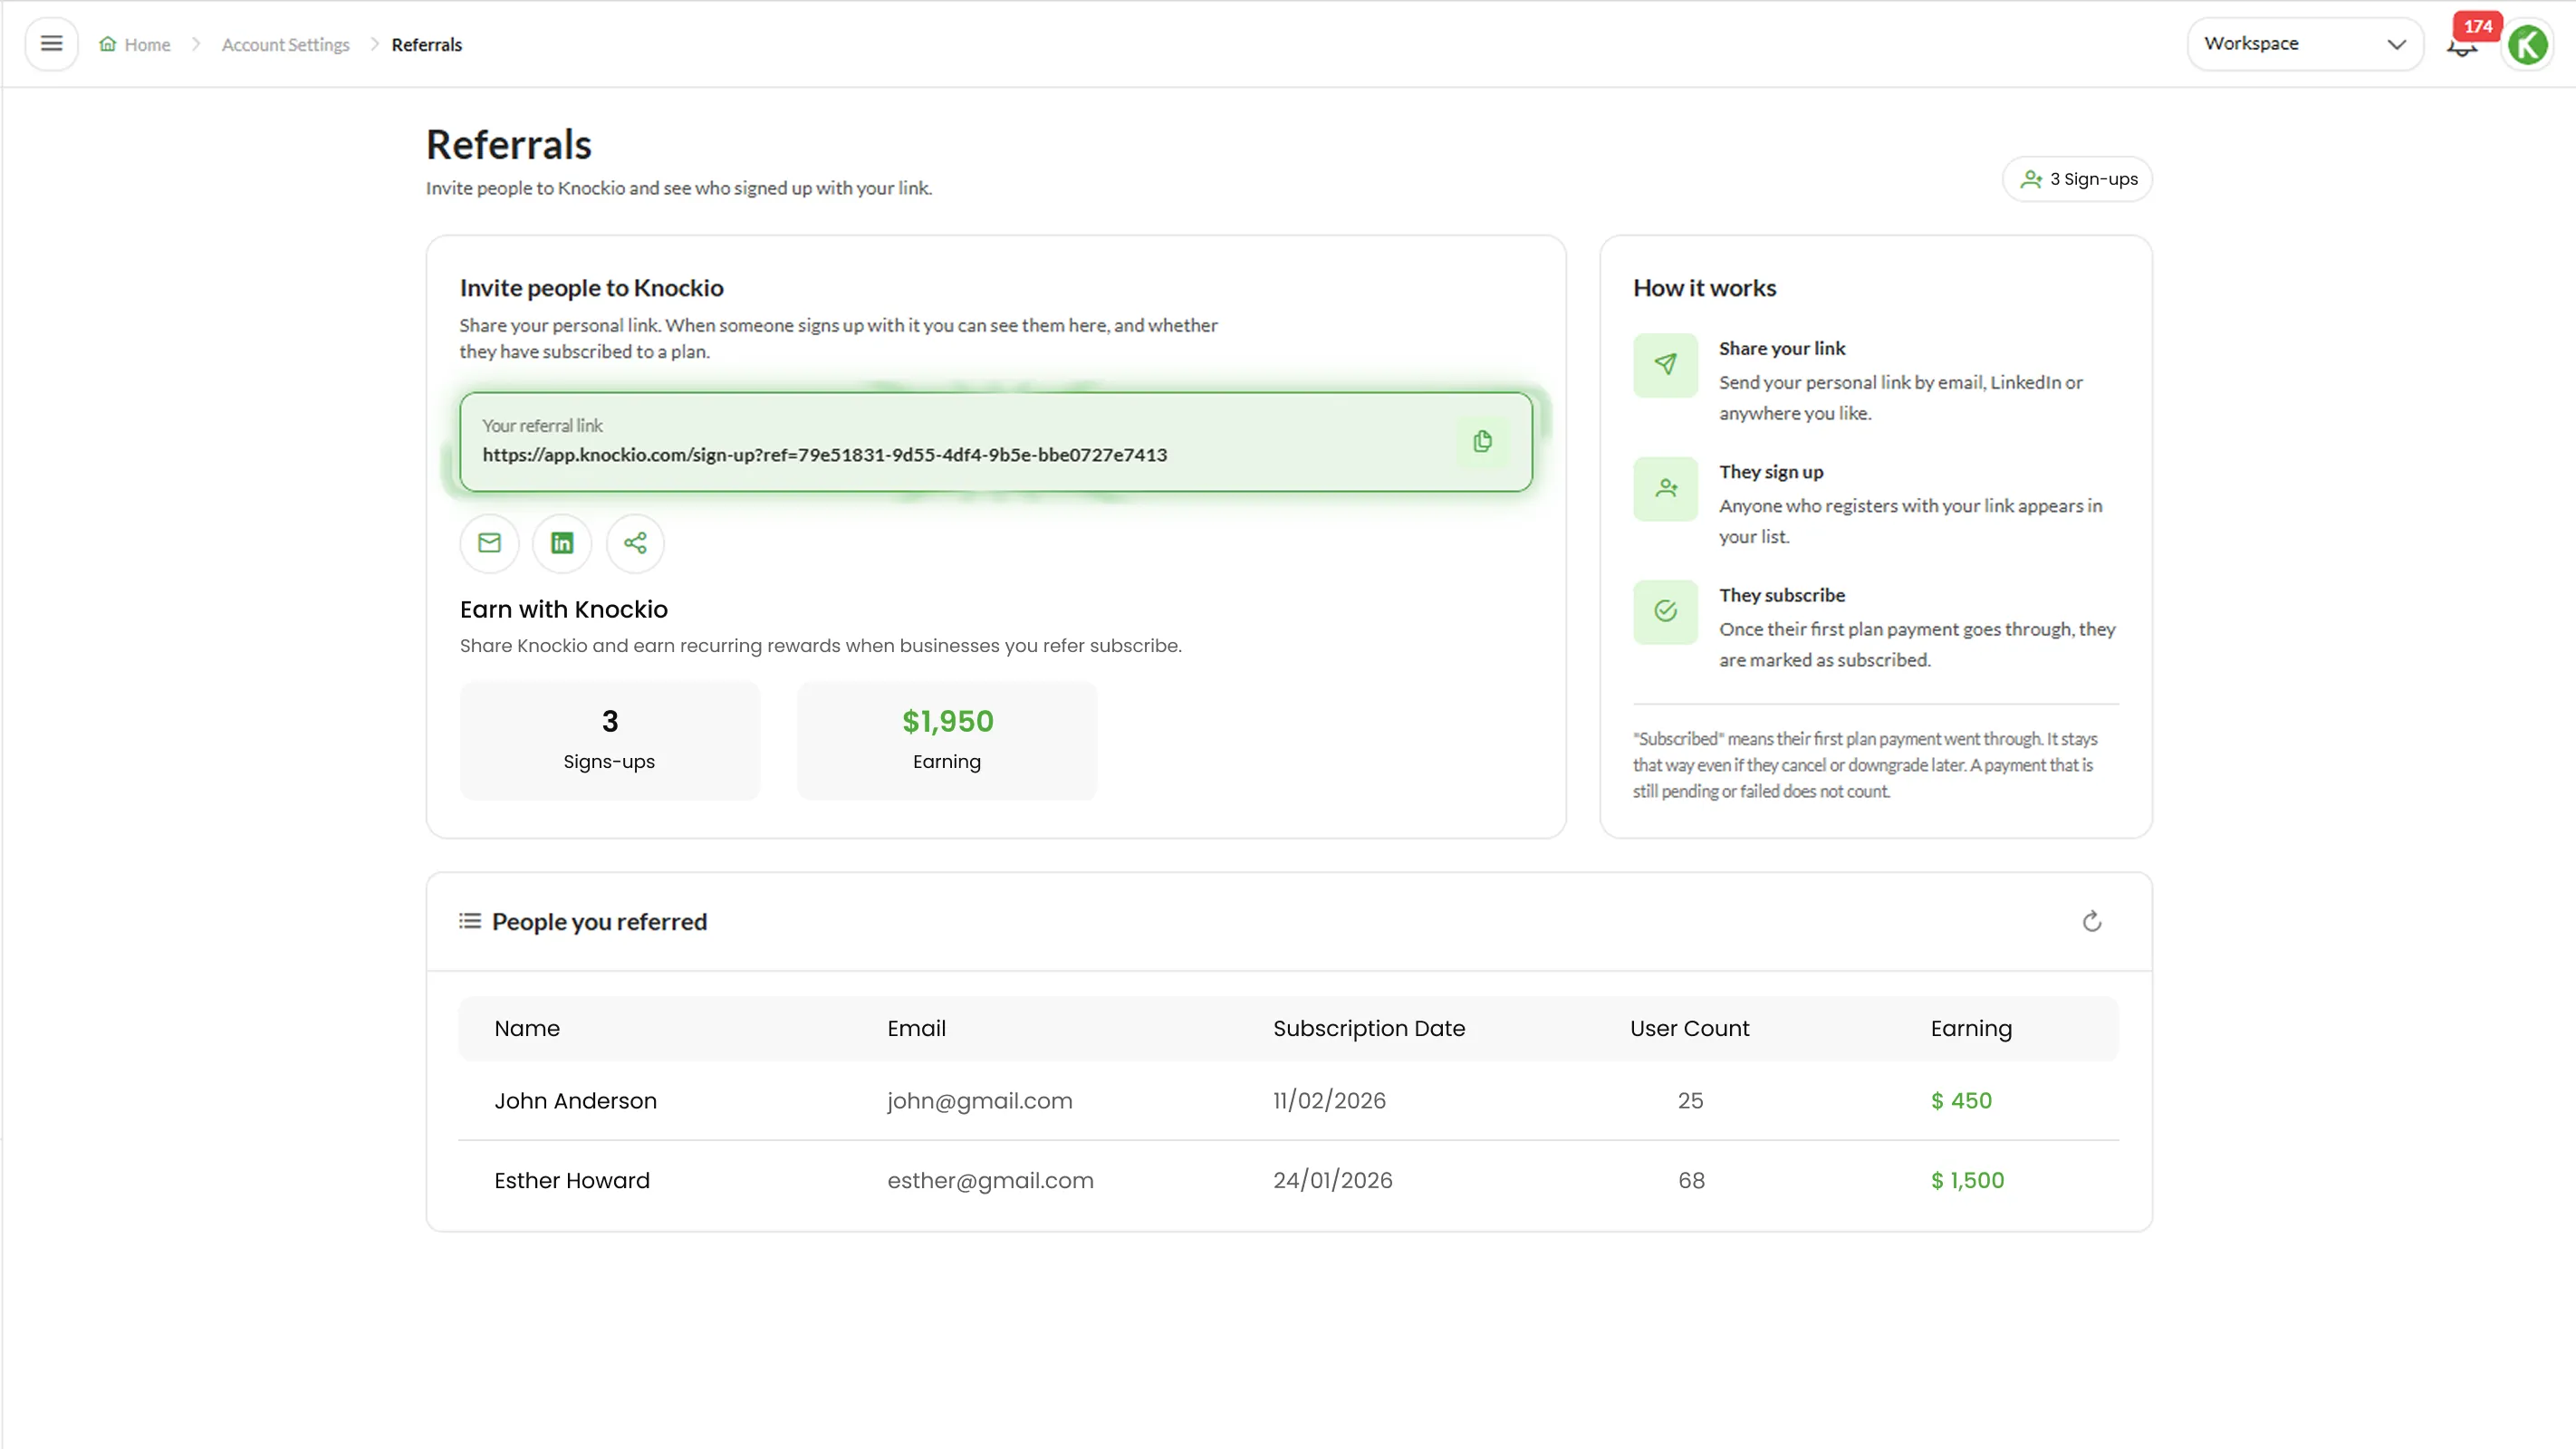The image size is (2576, 1449).
Task: Click the Subscription Date column header
Action: (1369, 1029)
